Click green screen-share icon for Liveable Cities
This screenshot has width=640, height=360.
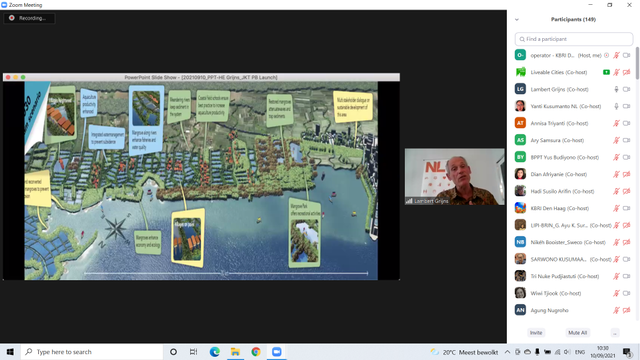pyautogui.click(x=607, y=72)
